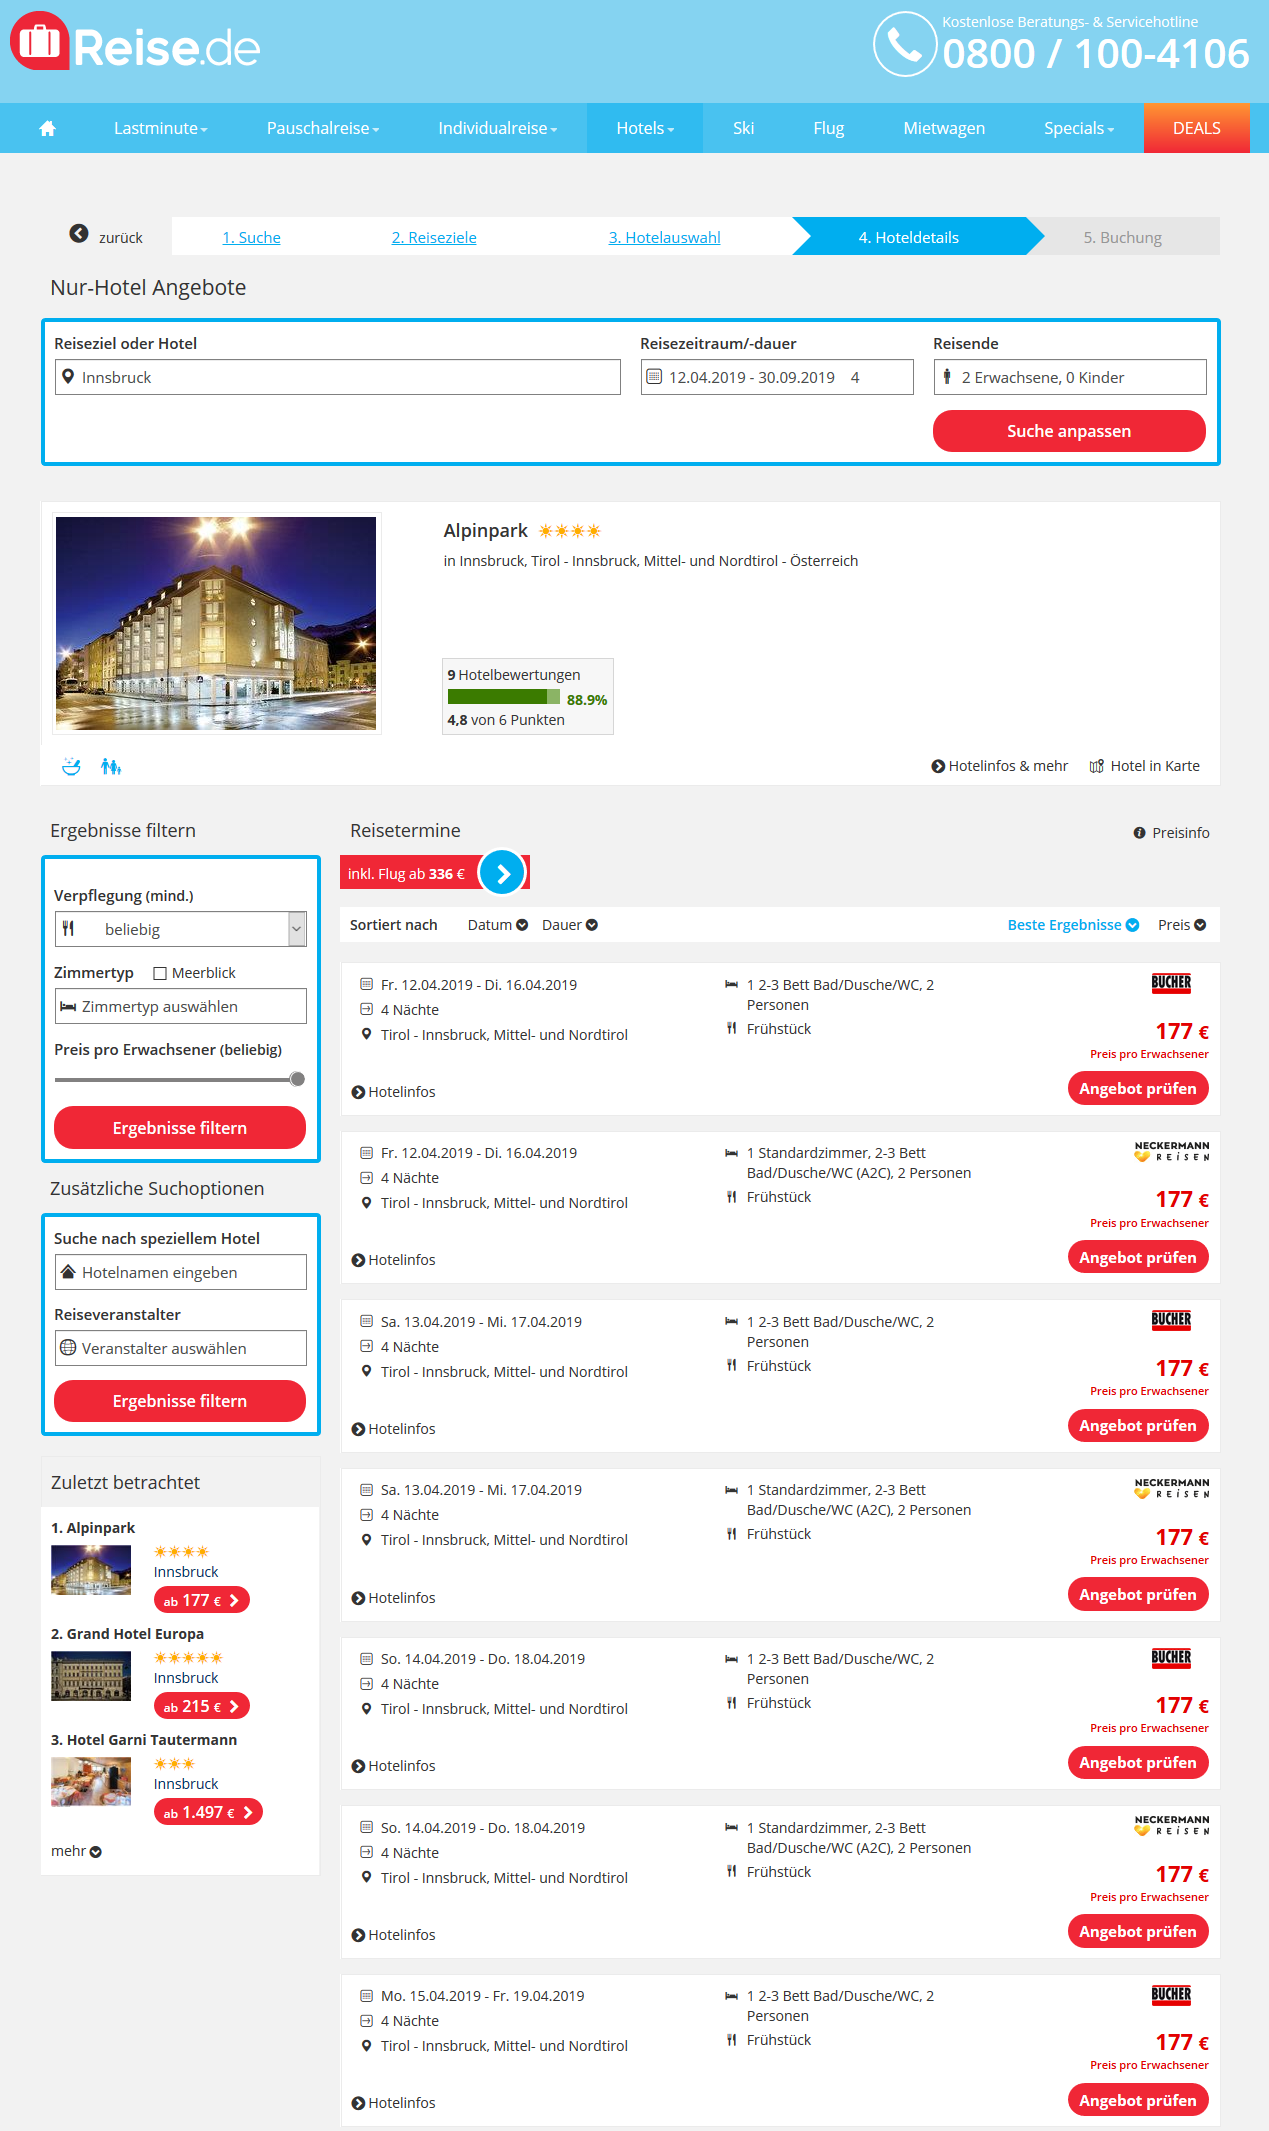Click the Reise.de suitcase logo
The image size is (1269, 2131).
coord(40,41)
